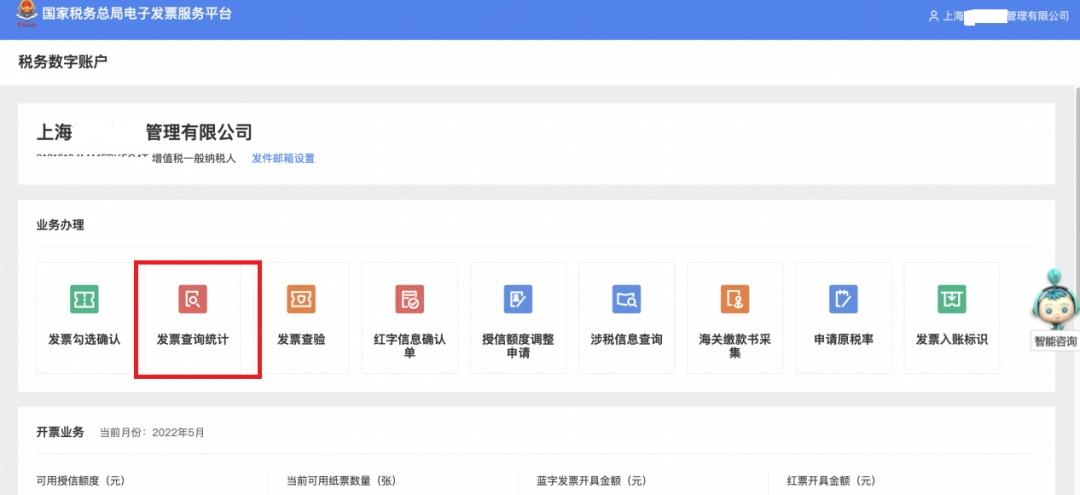This screenshot has height=495, width=1080.
Task: Open the 智能咨询 robot assistant
Action: pyautogui.click(x=1055, y=305)
